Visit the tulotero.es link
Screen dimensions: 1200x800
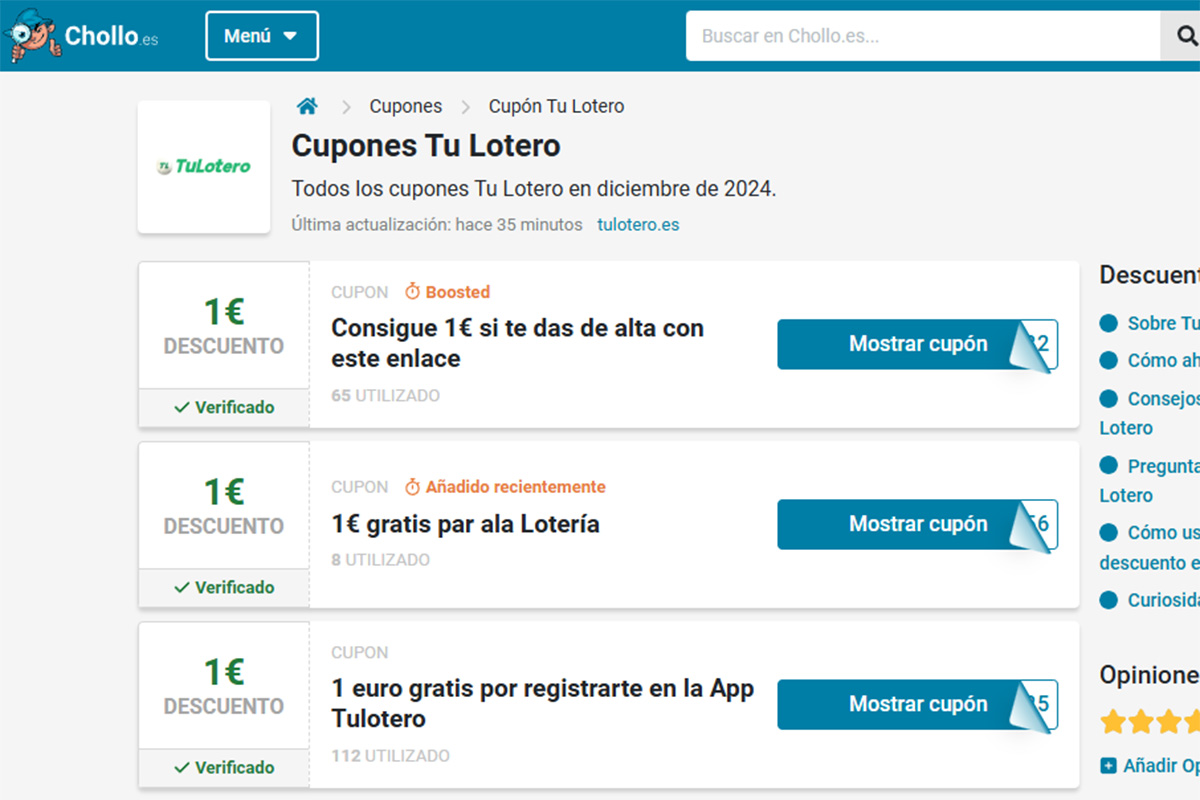(638, 225)
